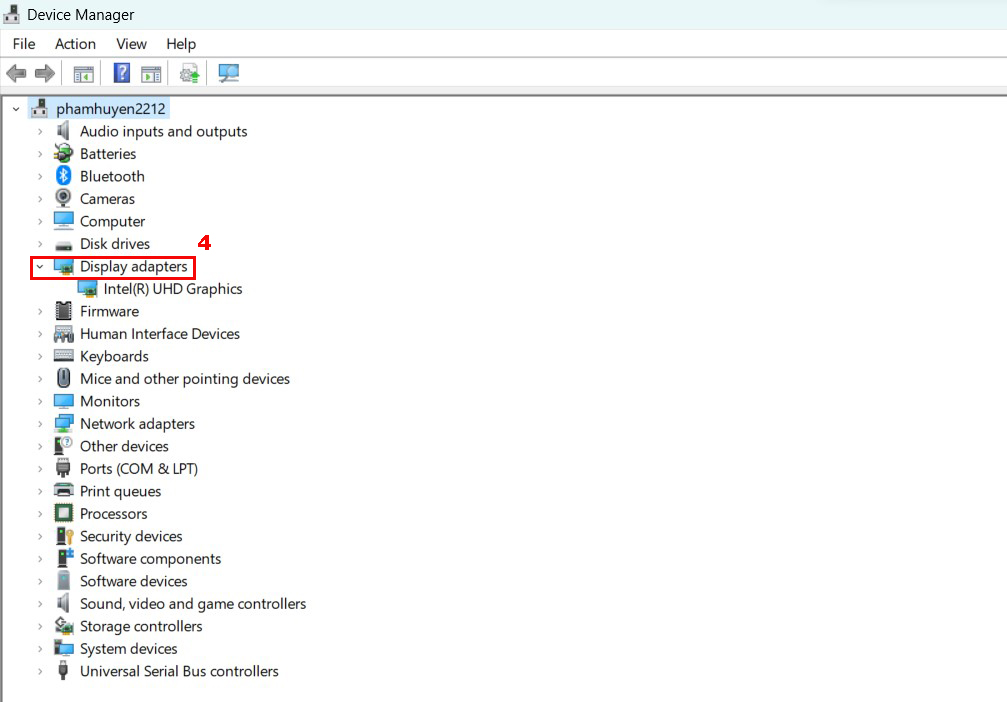Click Show/Hide console tree toolbar icon
This screenshot has height=702, width=1007.
pos(83,74)
